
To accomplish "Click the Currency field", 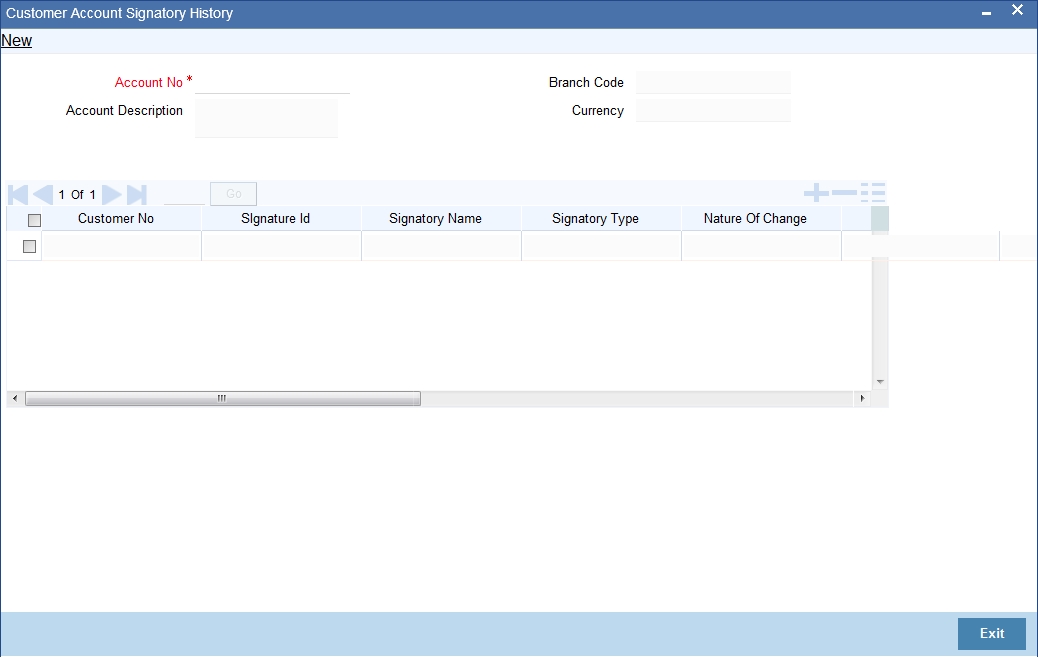I will (713, 111).
